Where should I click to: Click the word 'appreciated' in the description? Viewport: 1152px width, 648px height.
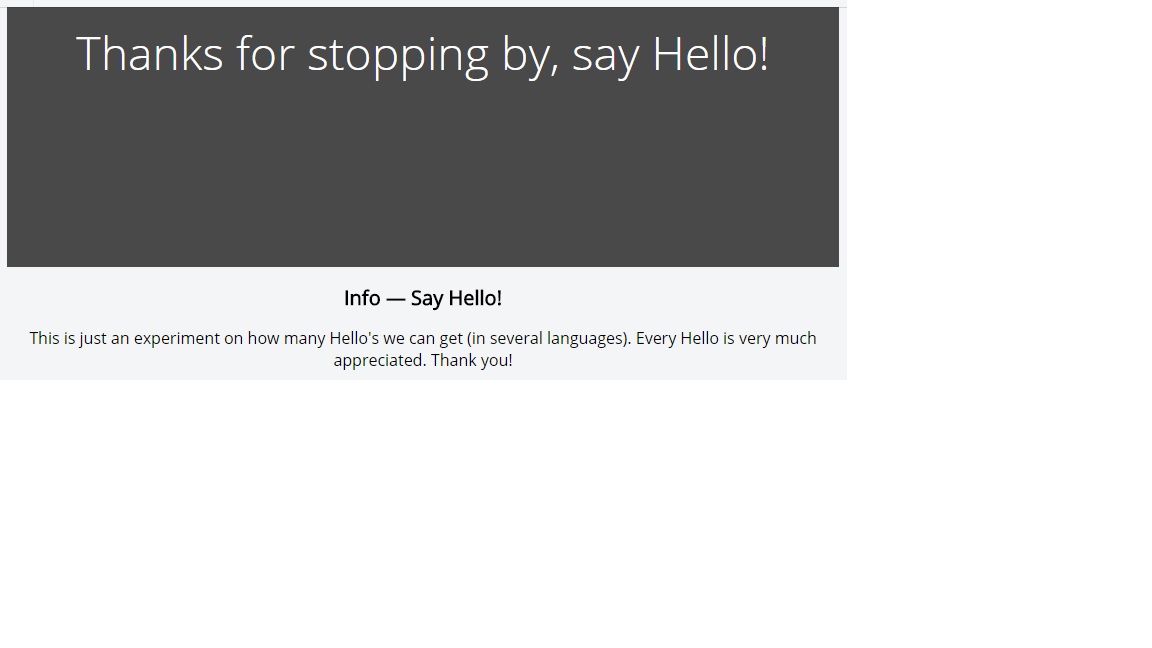coord(380,361)
